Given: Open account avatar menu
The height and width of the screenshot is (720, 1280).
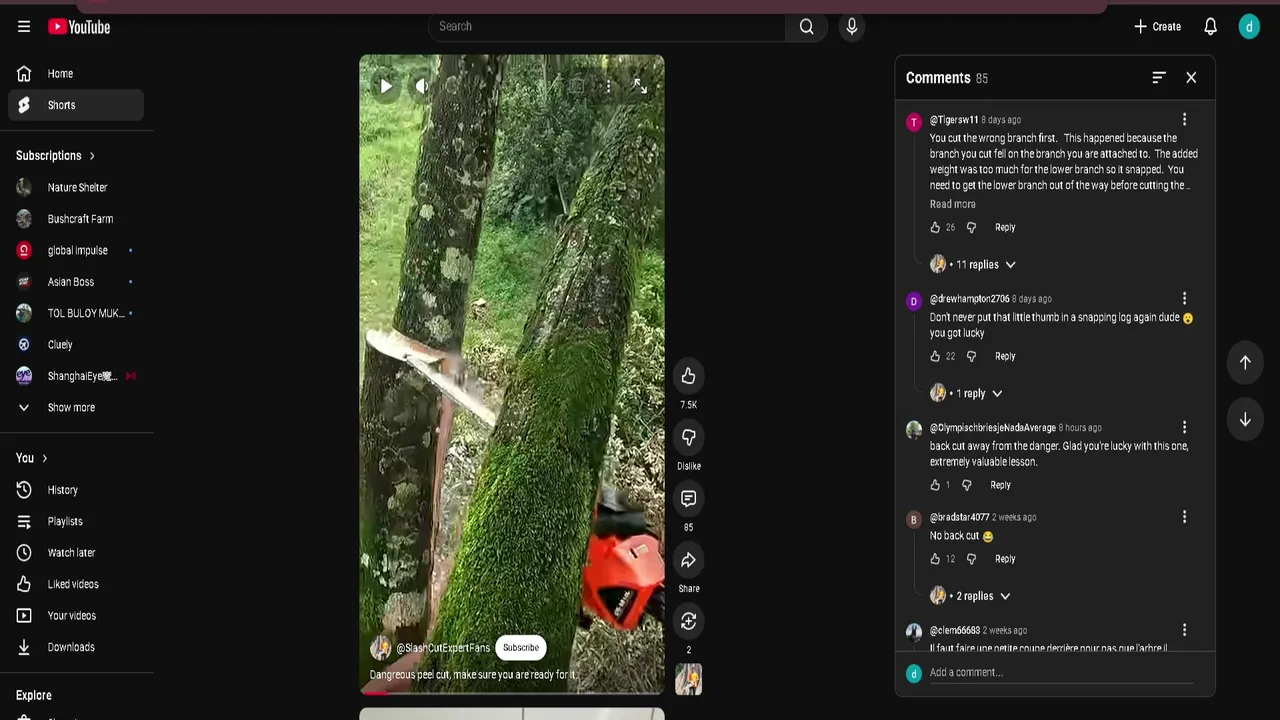Looking at the screenshot, I should pyautogui.click(x=1249, y=27).
